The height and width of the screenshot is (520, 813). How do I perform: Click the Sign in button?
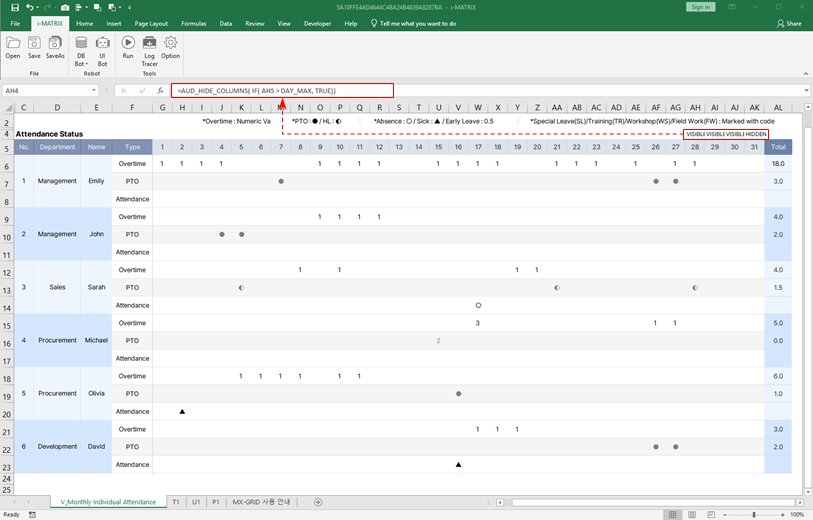(x=700, y=7)
